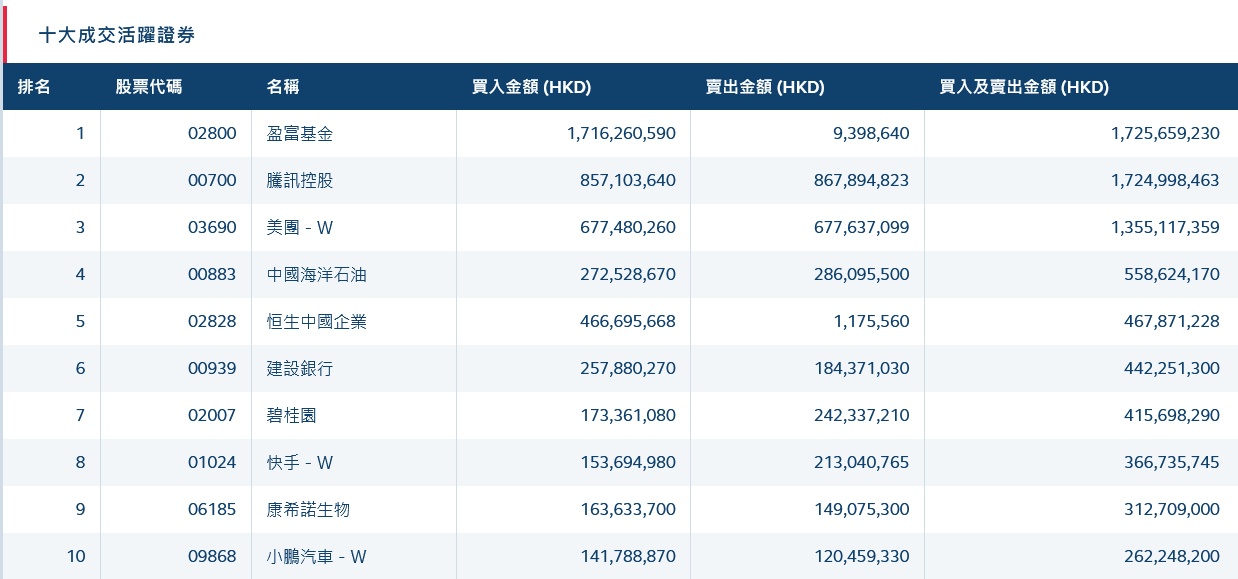Select stock code 02800
Viewport: 1238px width, 579px height.
[x=212, y=133]
